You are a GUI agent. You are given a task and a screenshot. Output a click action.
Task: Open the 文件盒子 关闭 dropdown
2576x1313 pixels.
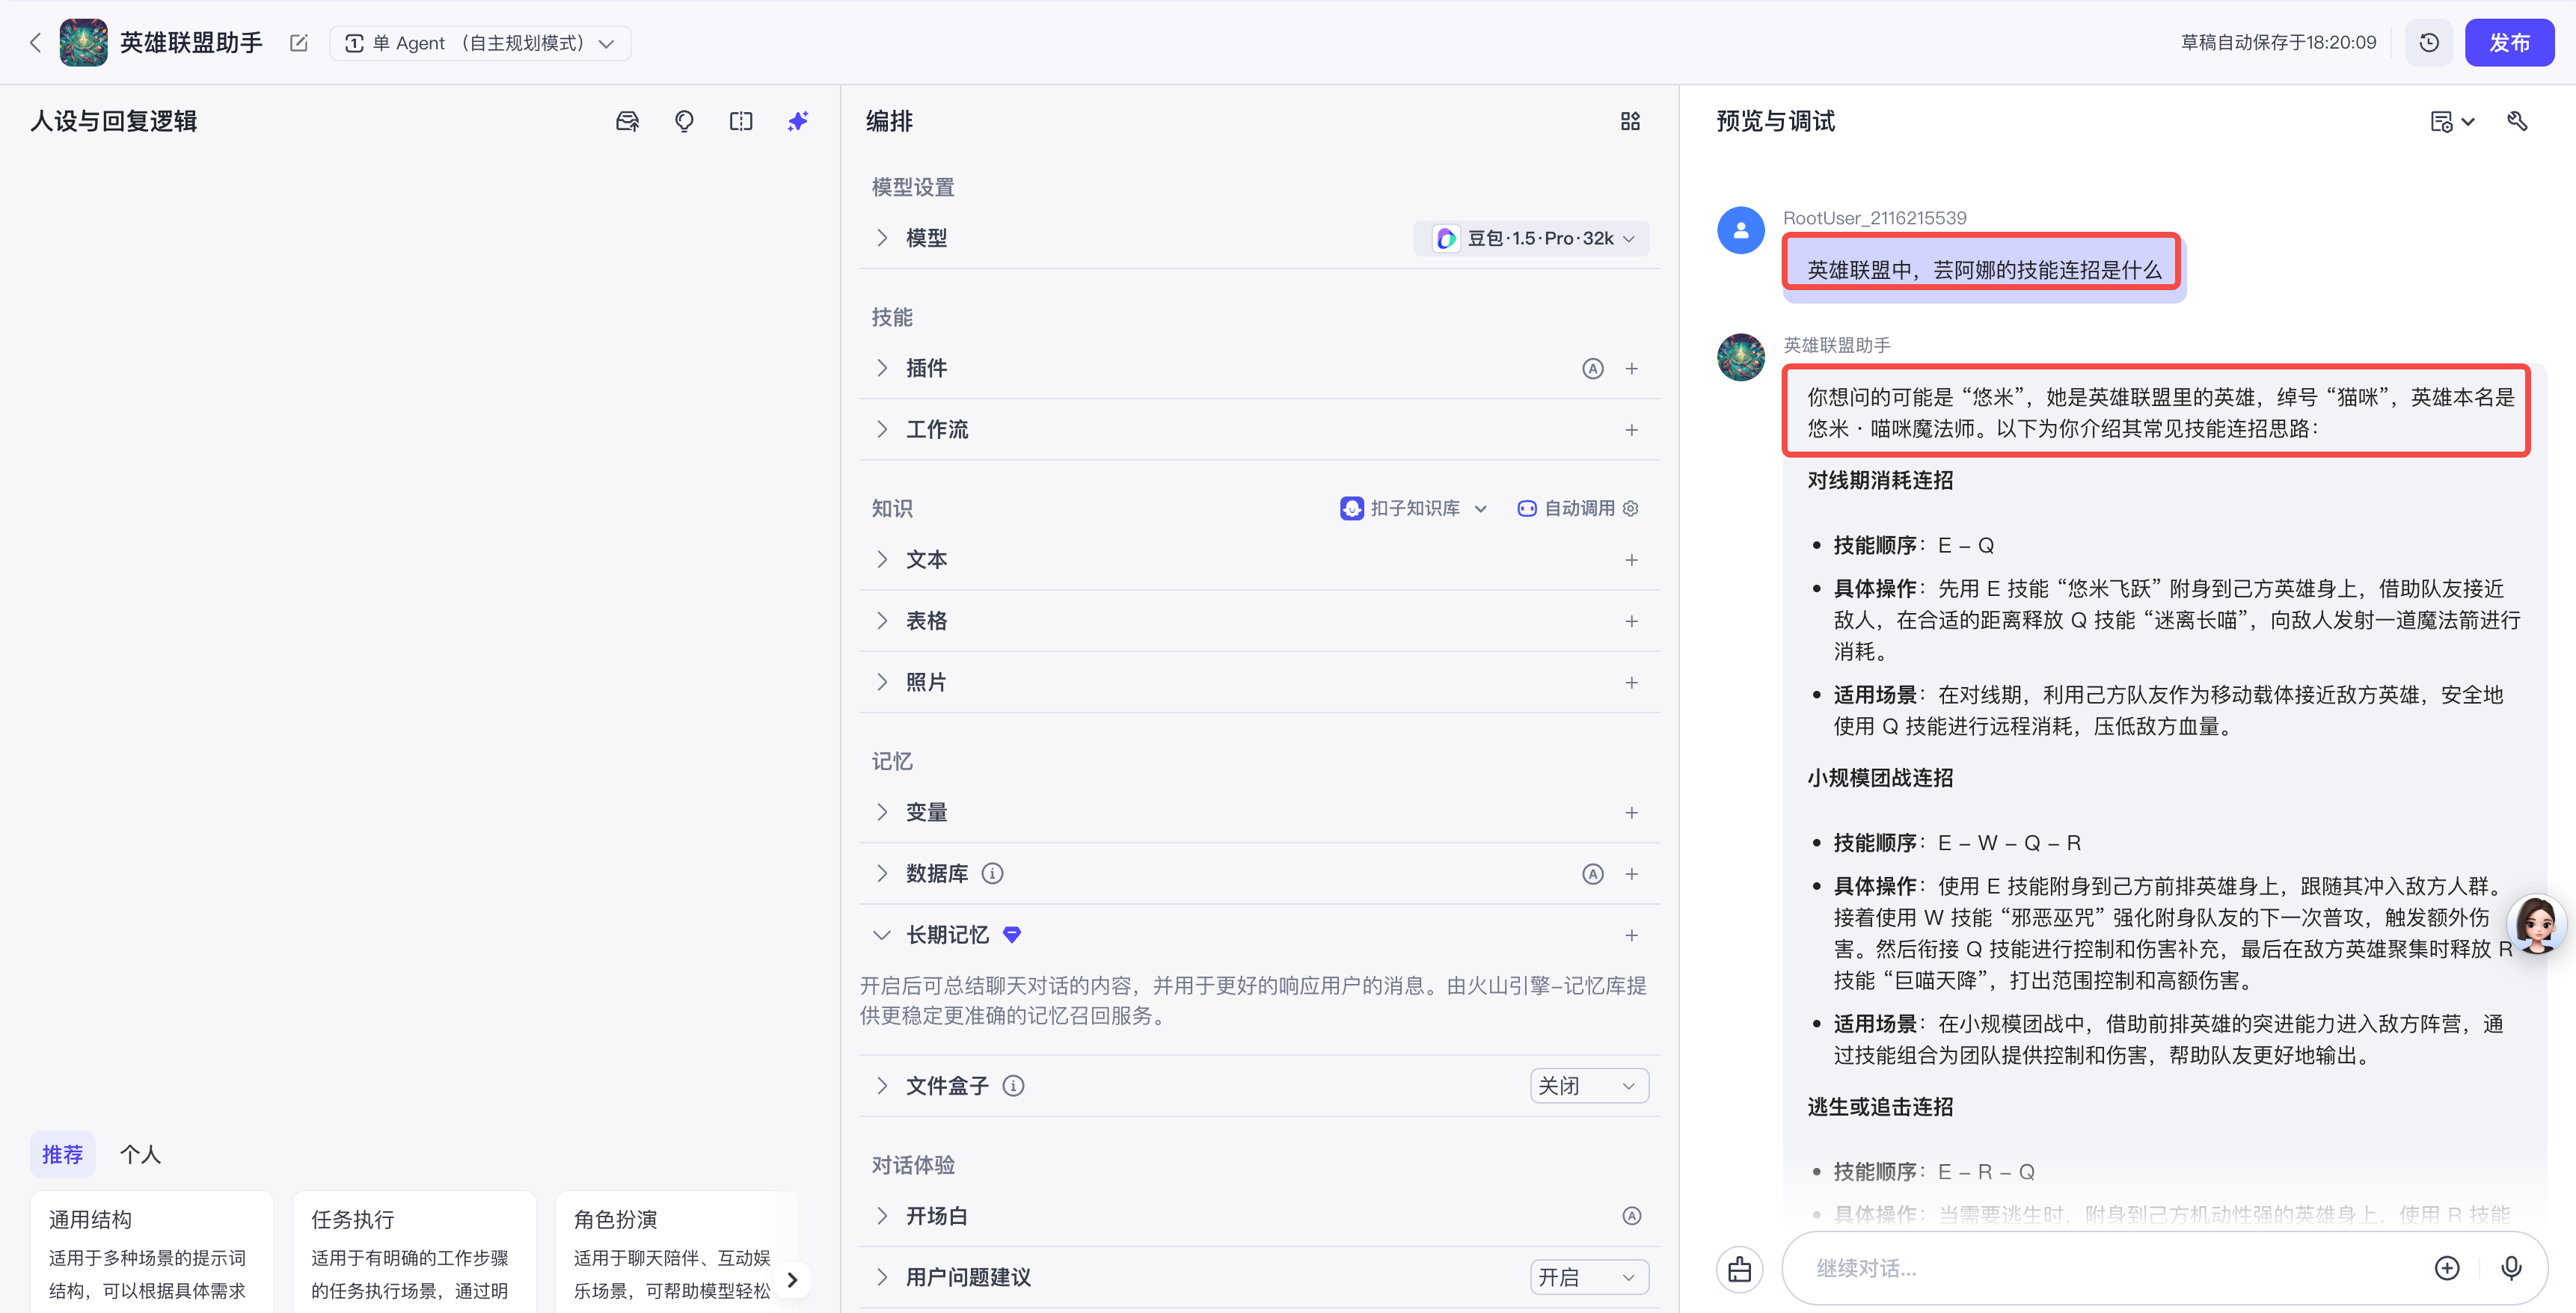tap(1588, 1085)
